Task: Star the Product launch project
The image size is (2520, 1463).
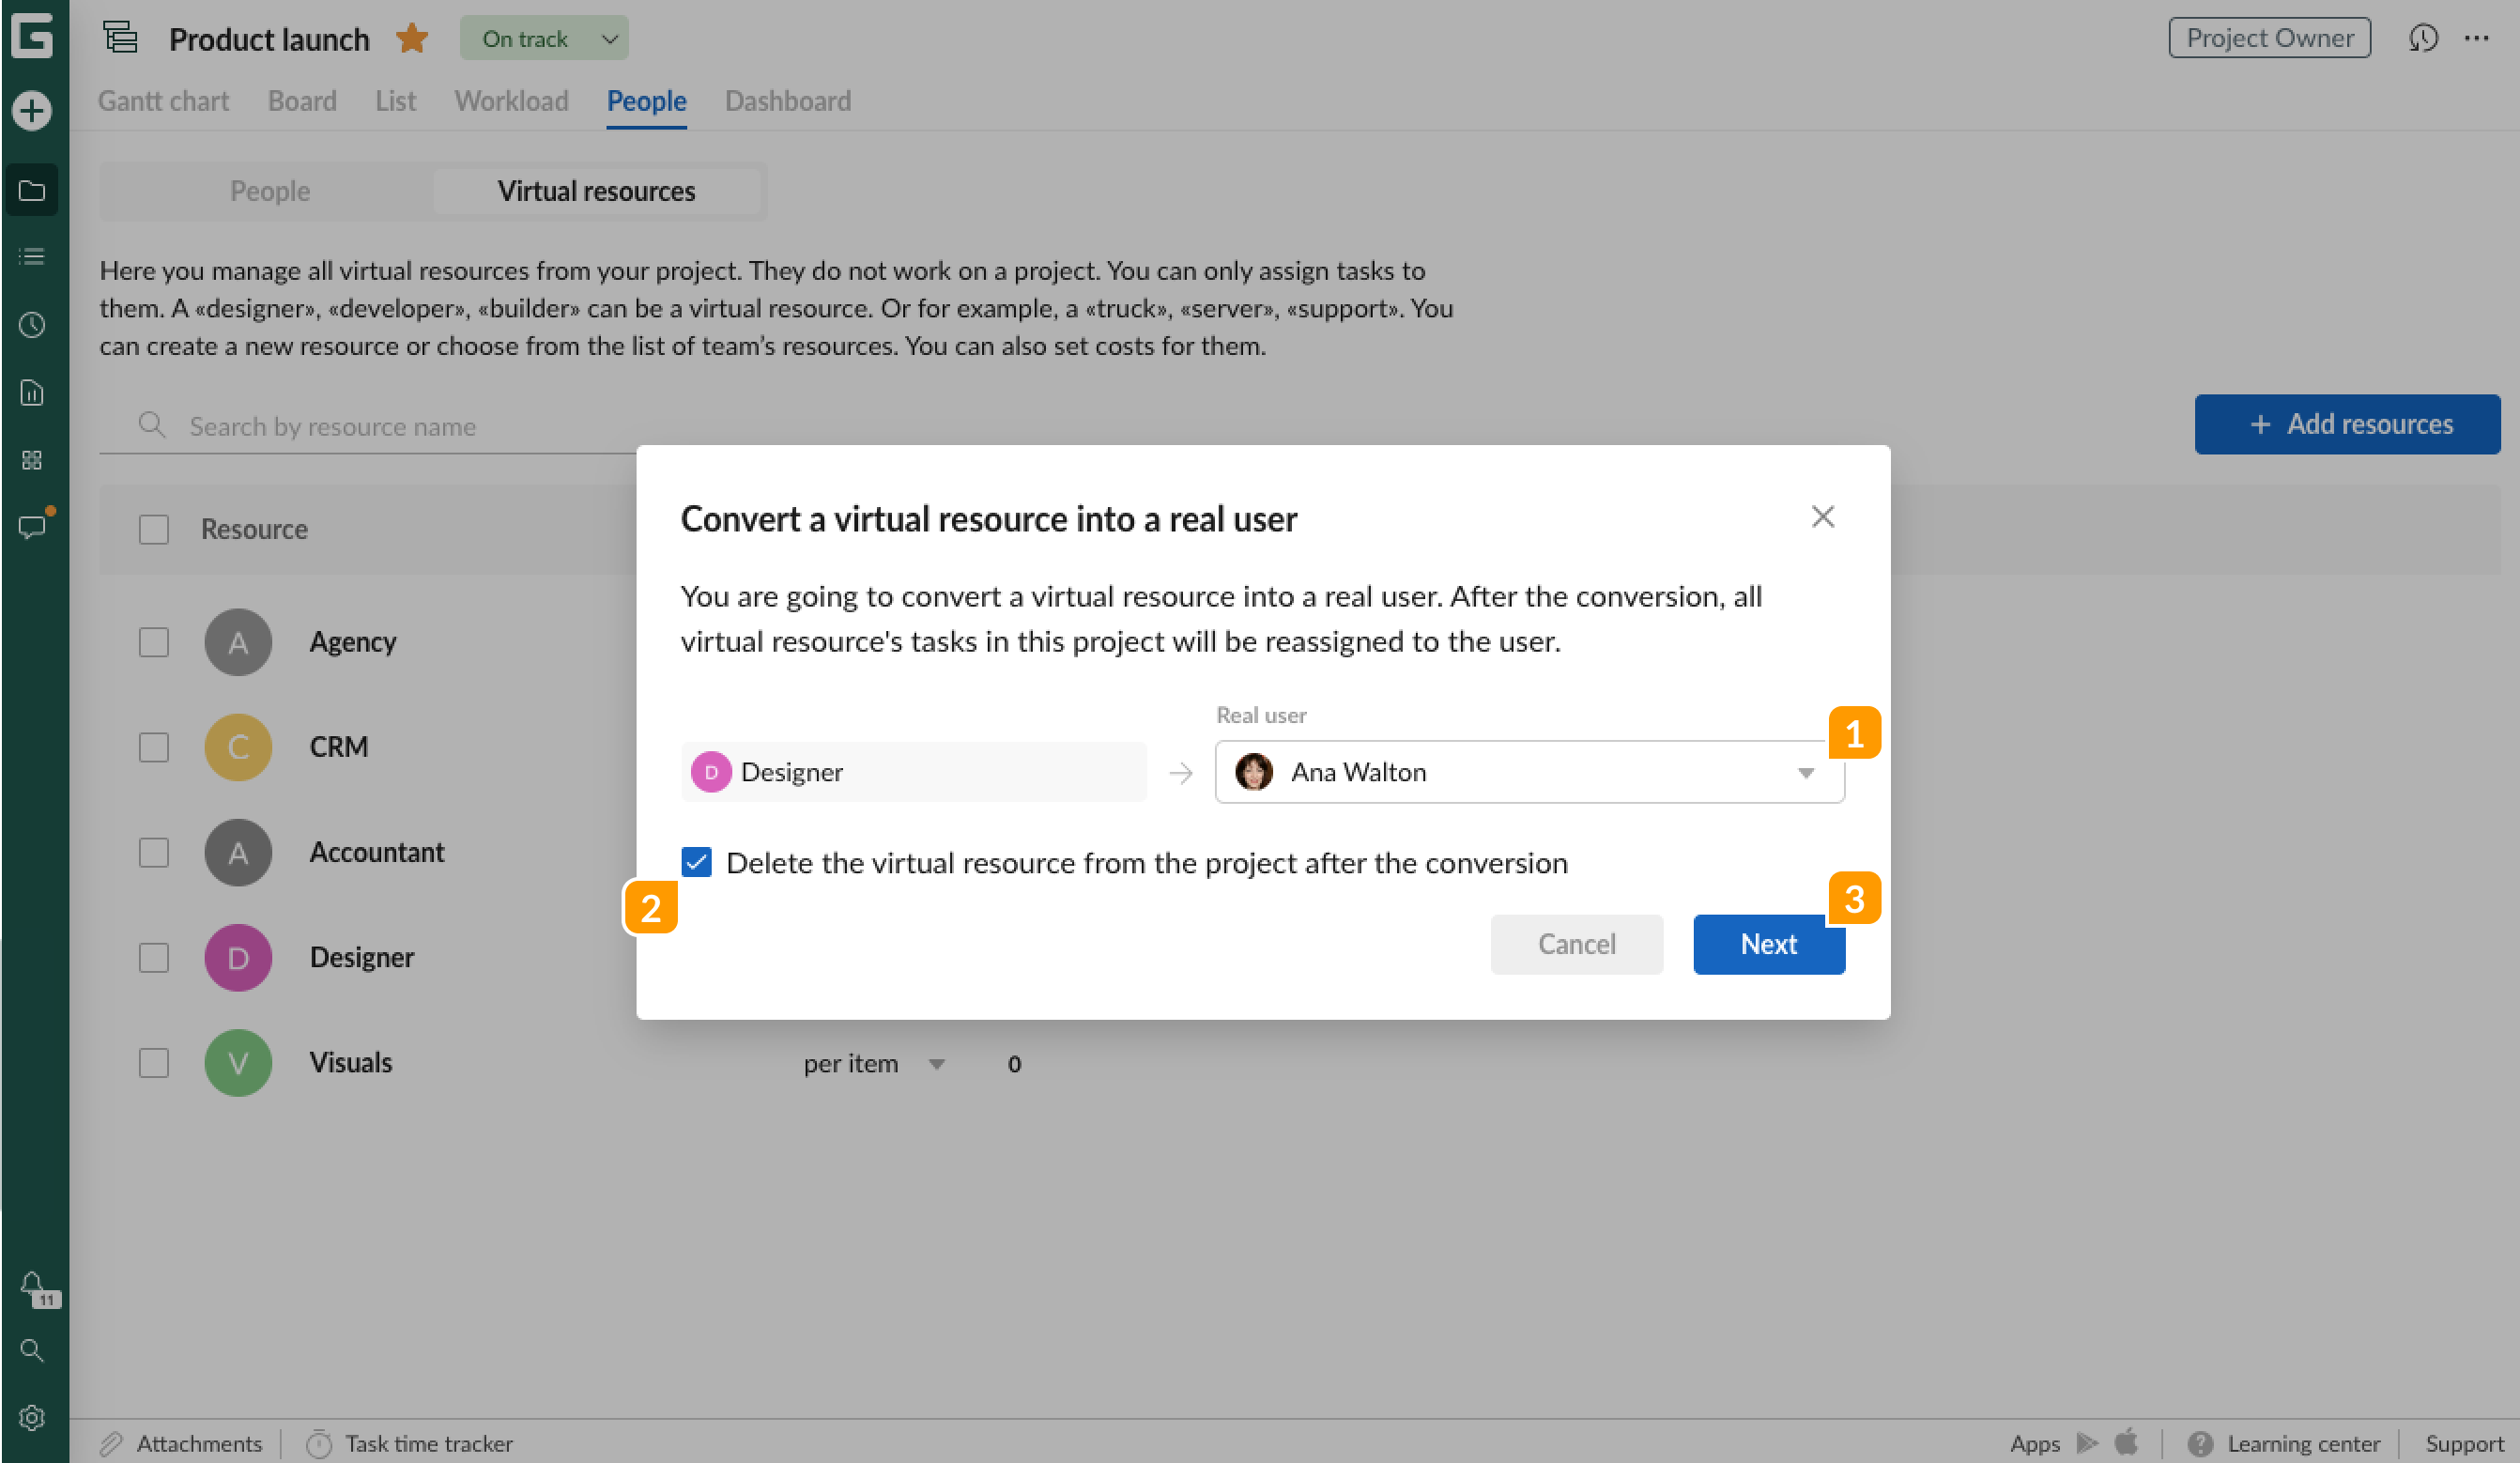Action: coord(410,38)
